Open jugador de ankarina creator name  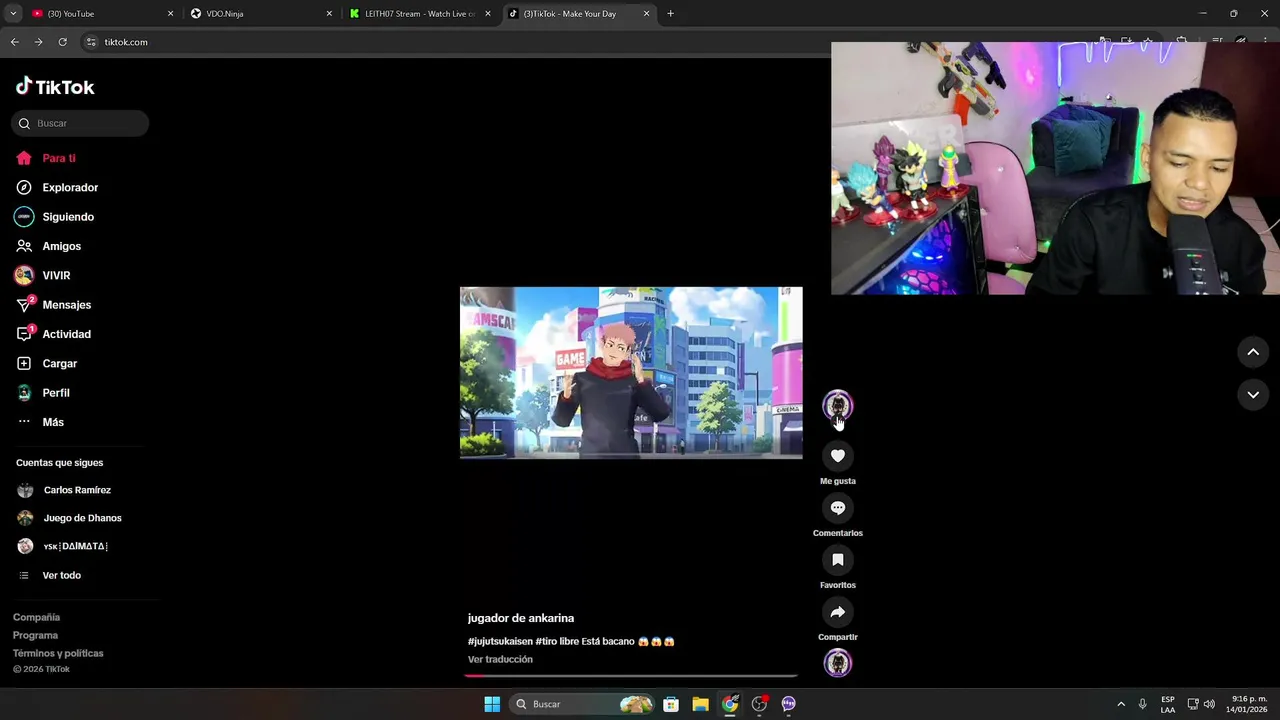tap(521, 618)
